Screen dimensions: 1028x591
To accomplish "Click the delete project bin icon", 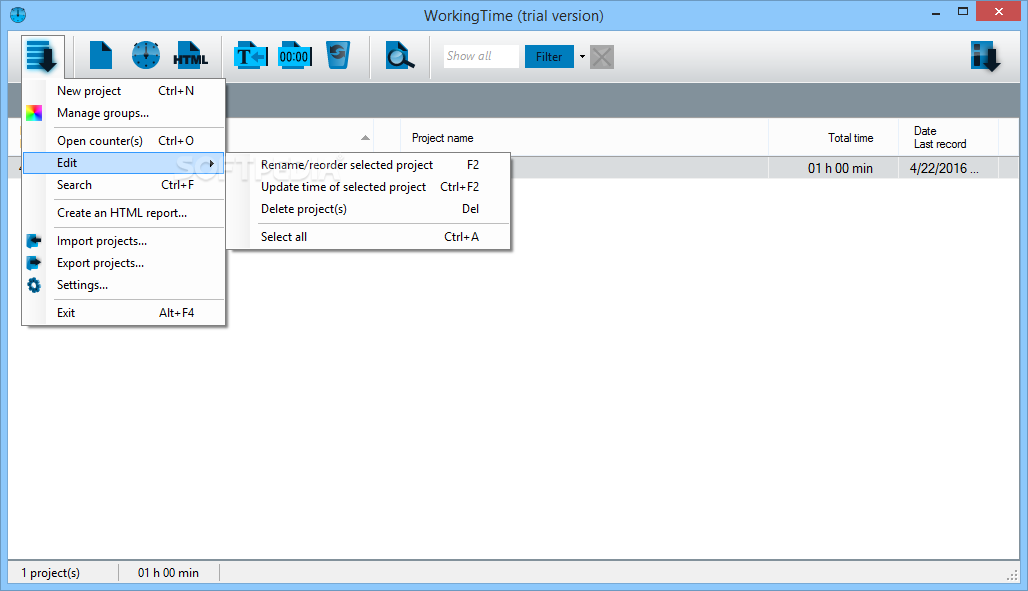I will 338,55.
